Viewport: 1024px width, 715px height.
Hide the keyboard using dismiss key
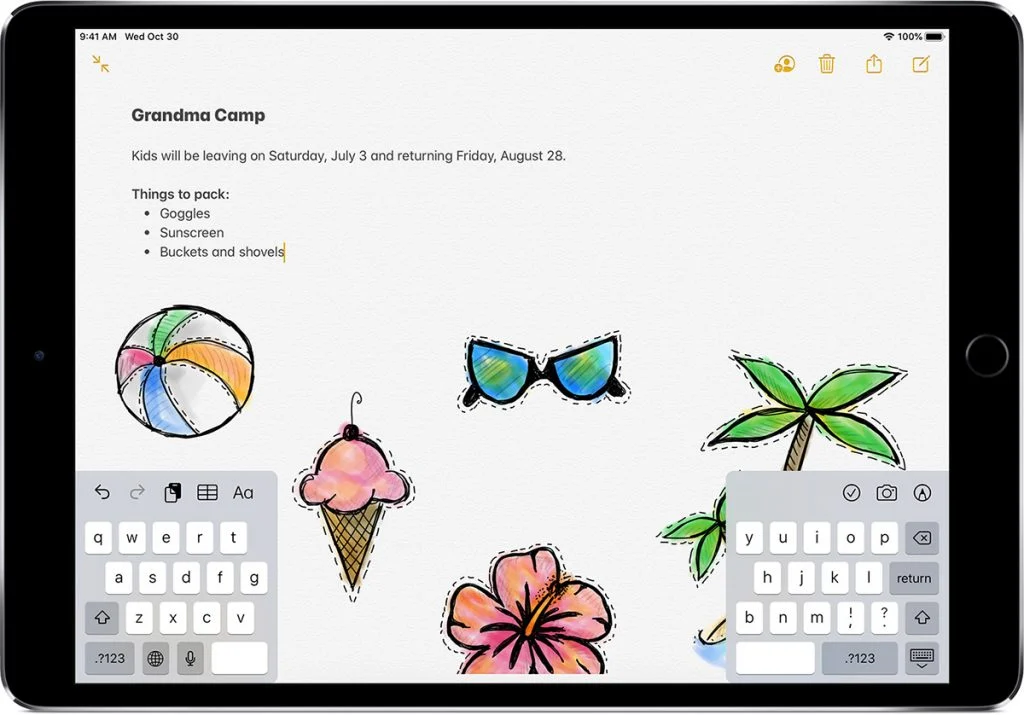coord(922,657)
